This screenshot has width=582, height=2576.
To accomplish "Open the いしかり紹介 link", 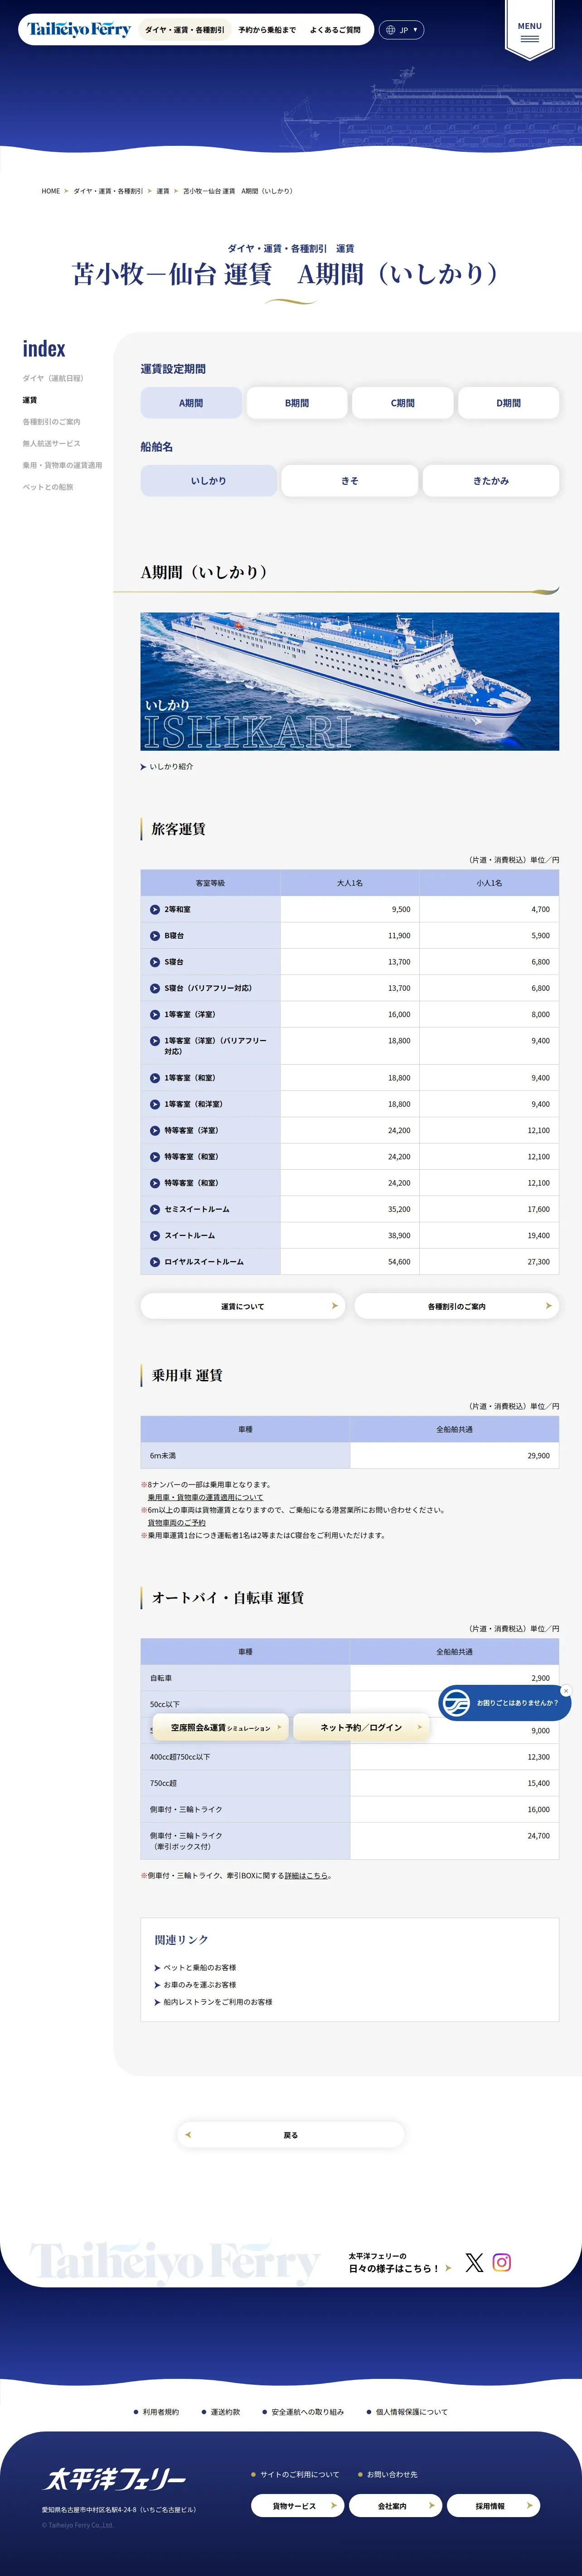I will click(167, 767).
